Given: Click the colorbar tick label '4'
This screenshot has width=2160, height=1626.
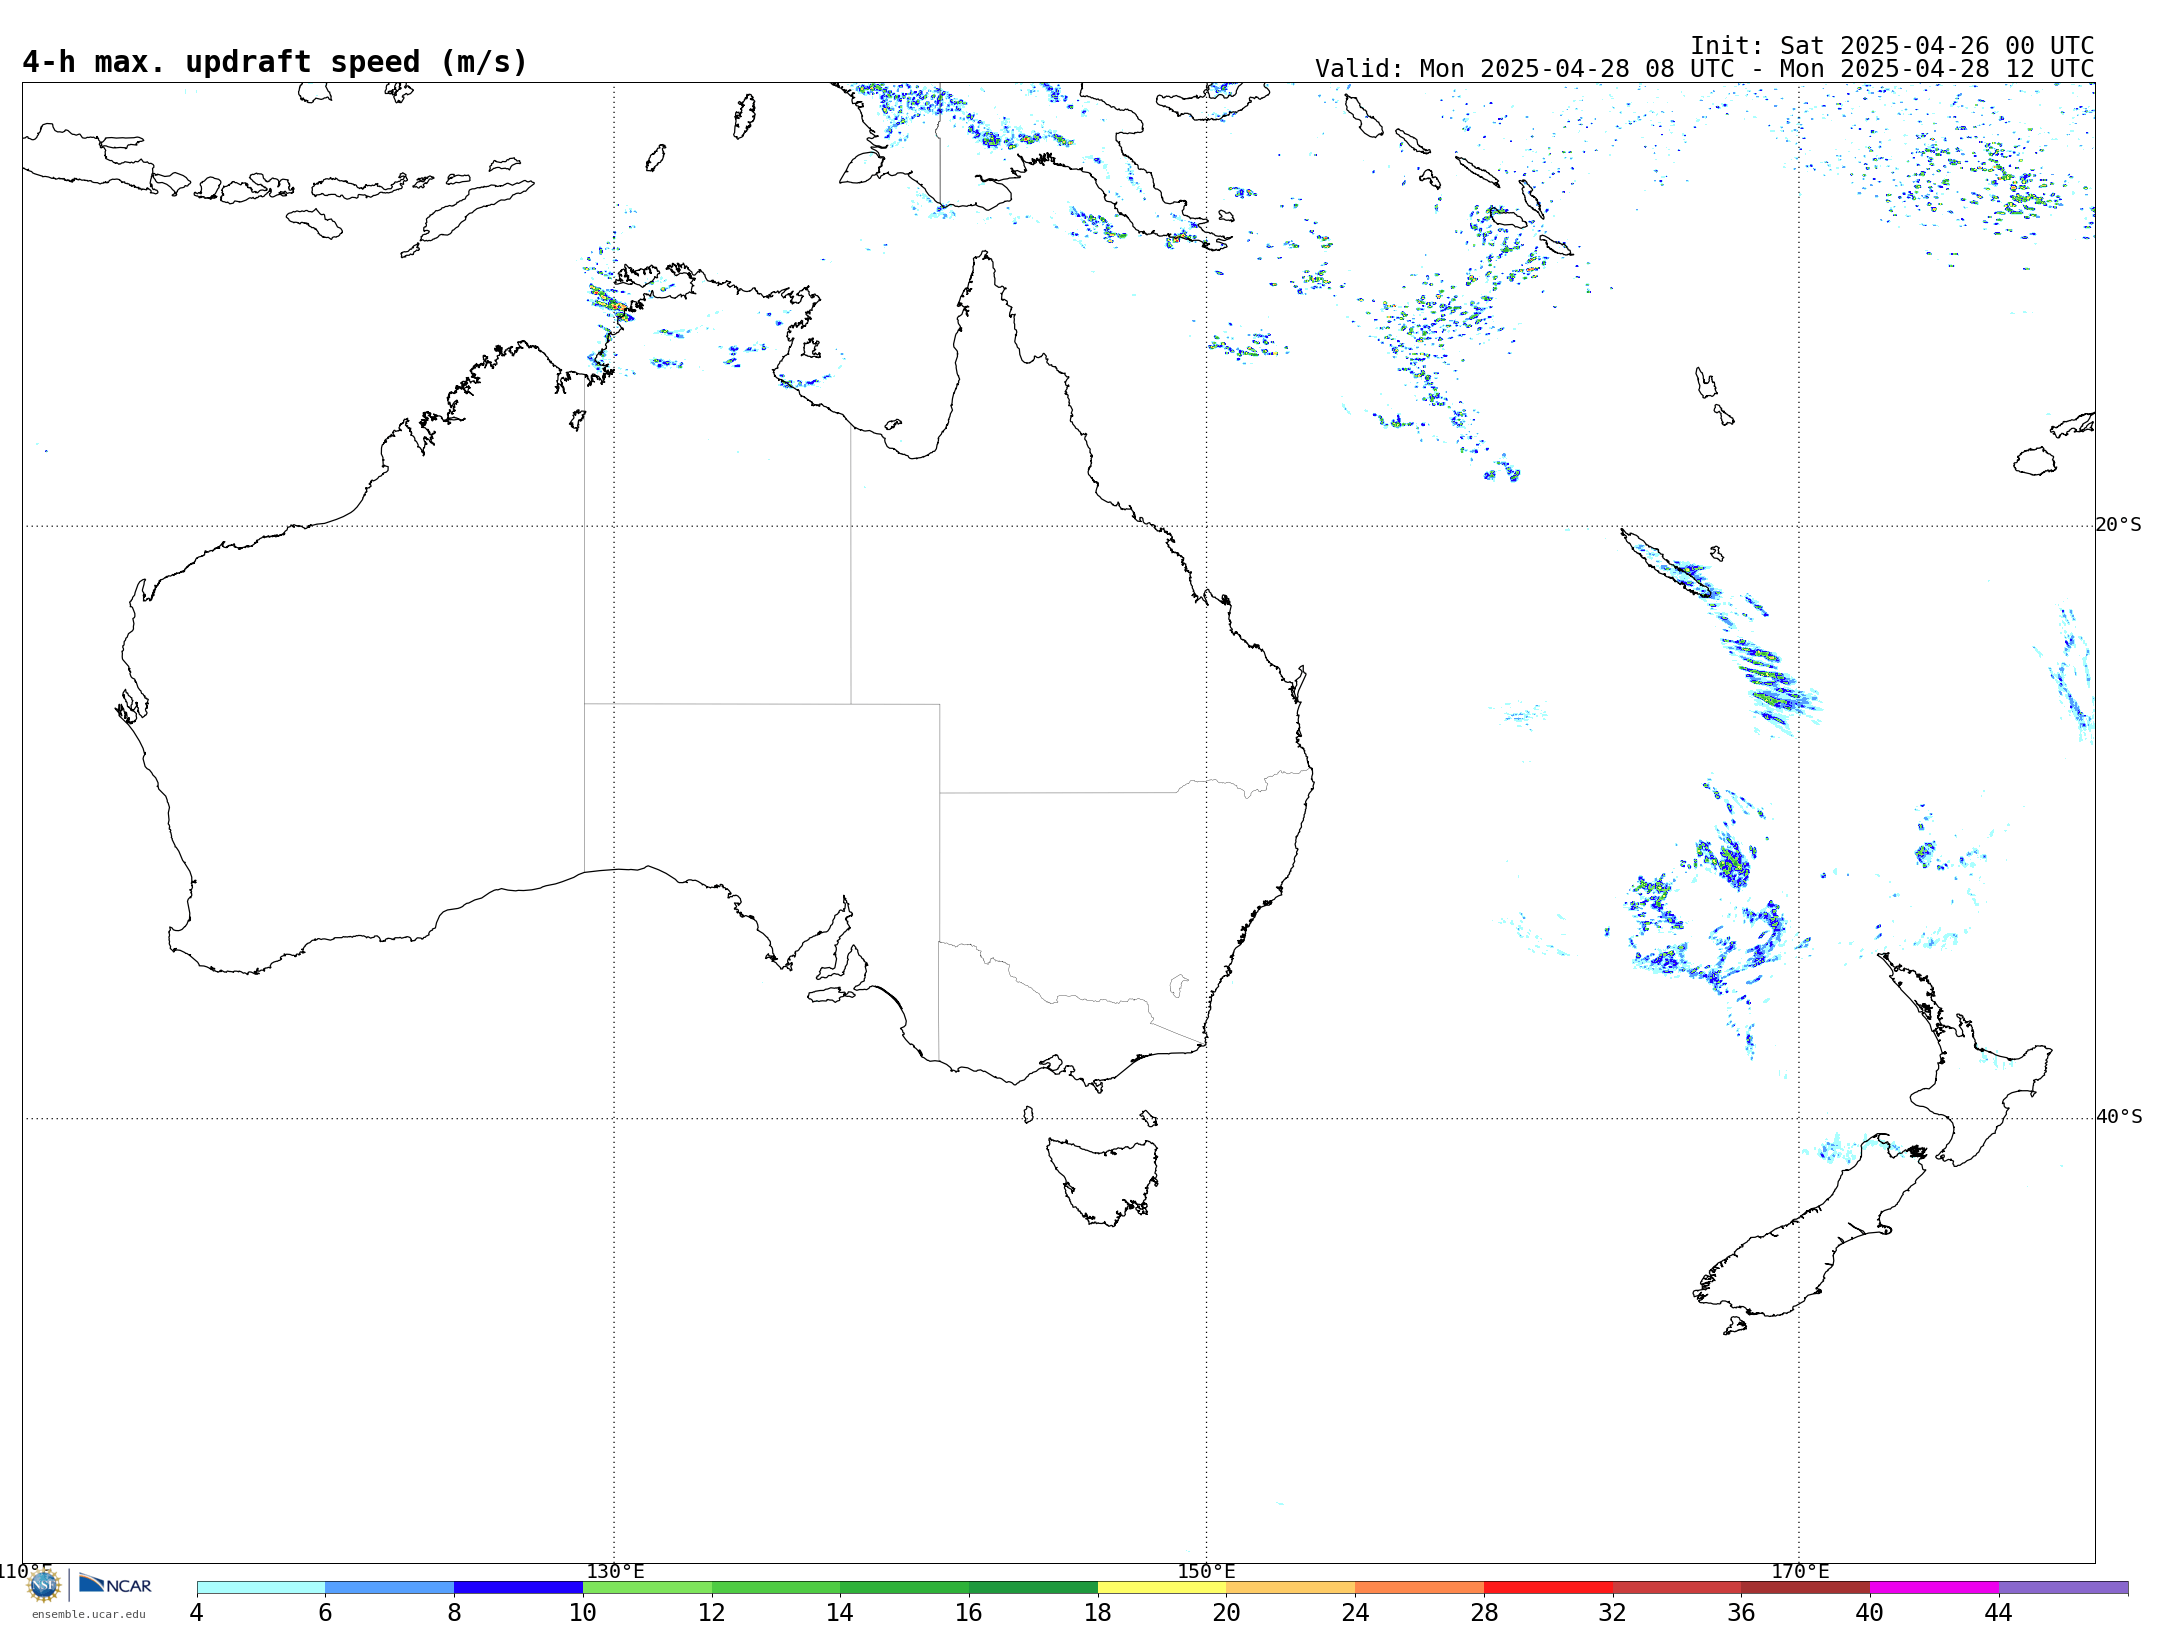Looking at the screenshot, I should [197, 1613].
